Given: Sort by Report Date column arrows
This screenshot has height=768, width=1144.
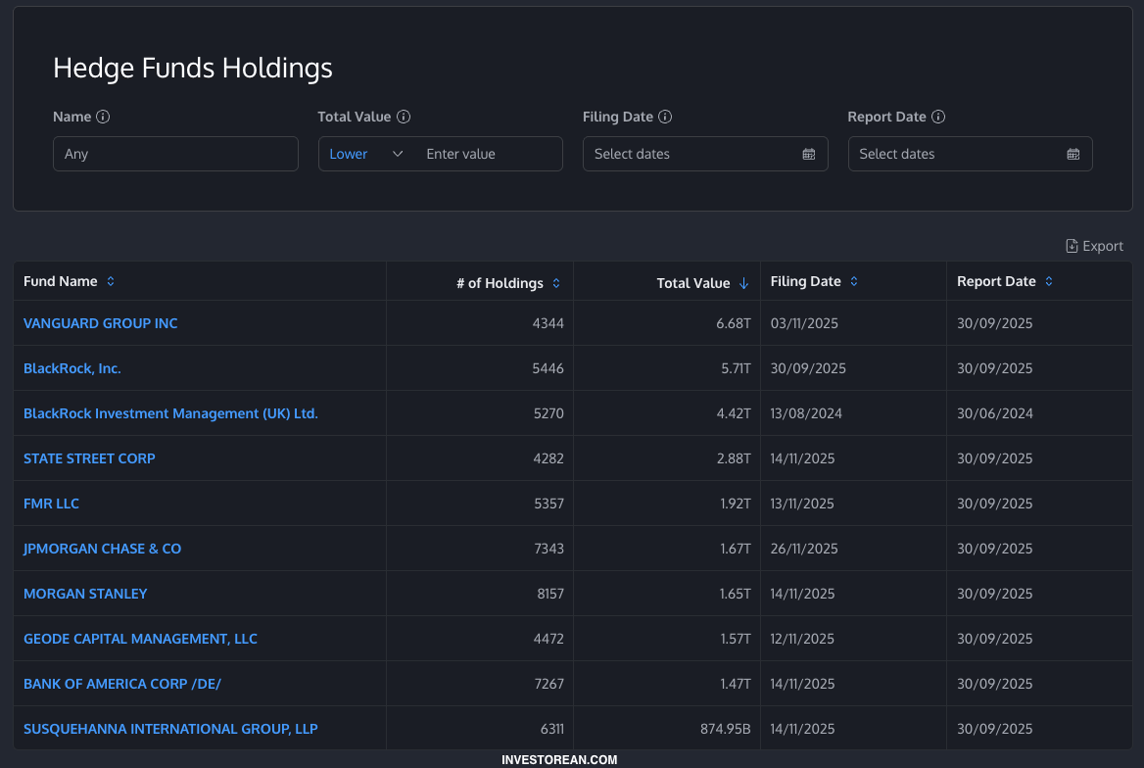Looking at the screenshot, I should click(1048, 282).
